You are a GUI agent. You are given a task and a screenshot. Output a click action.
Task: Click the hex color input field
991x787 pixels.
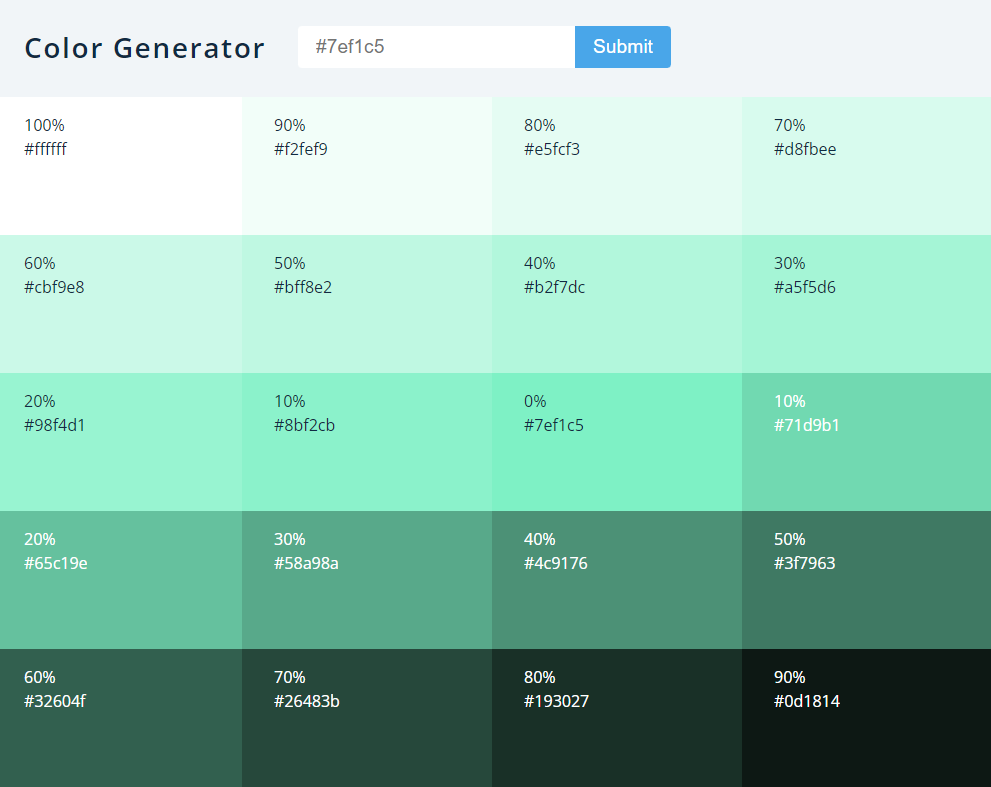(436, 47)
